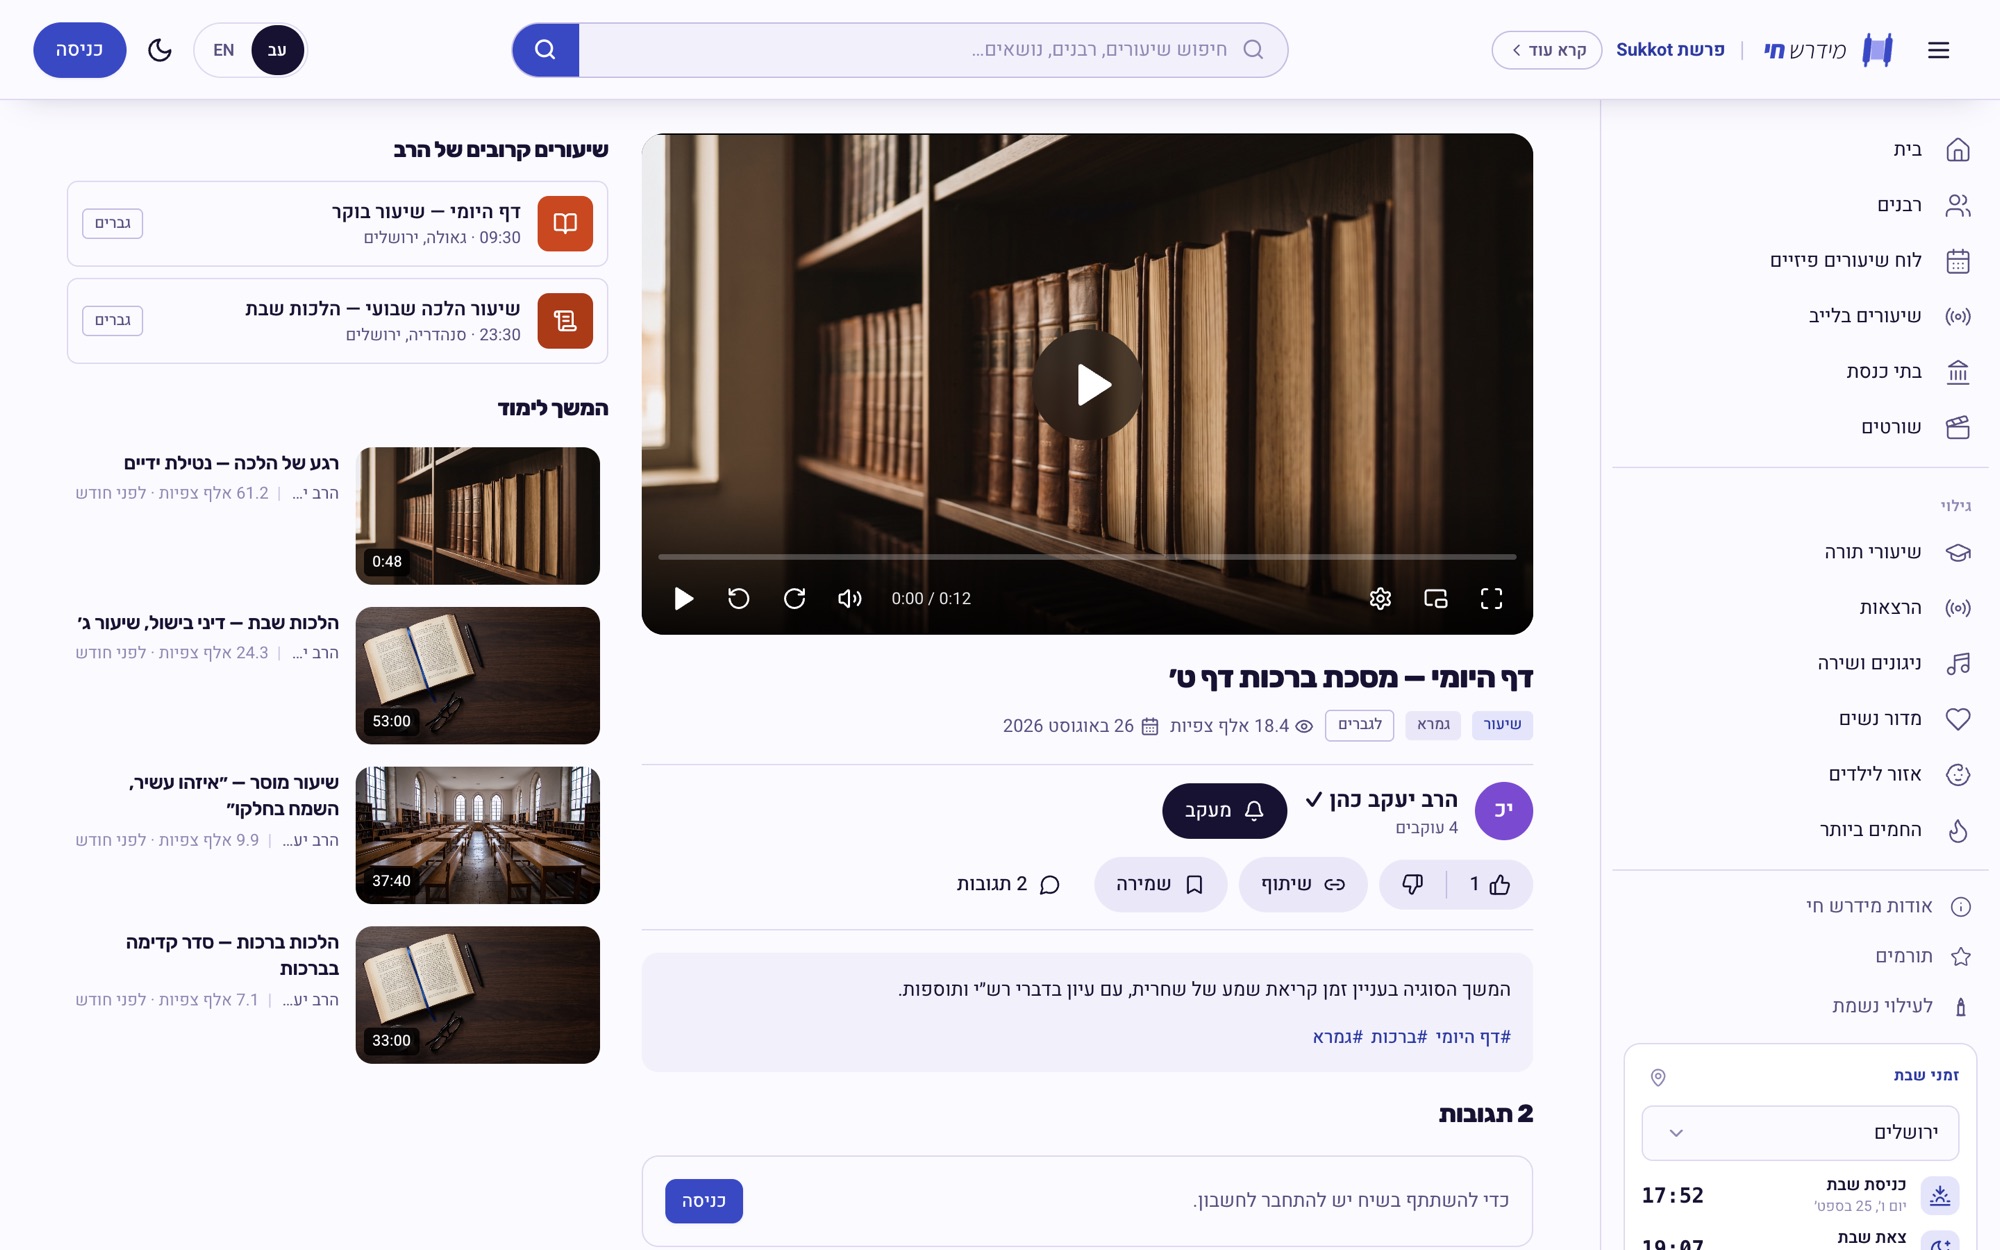The image size is (2000, 1250).
Task: Click the מעקב follow bell button
Action: coord(1224,811)
